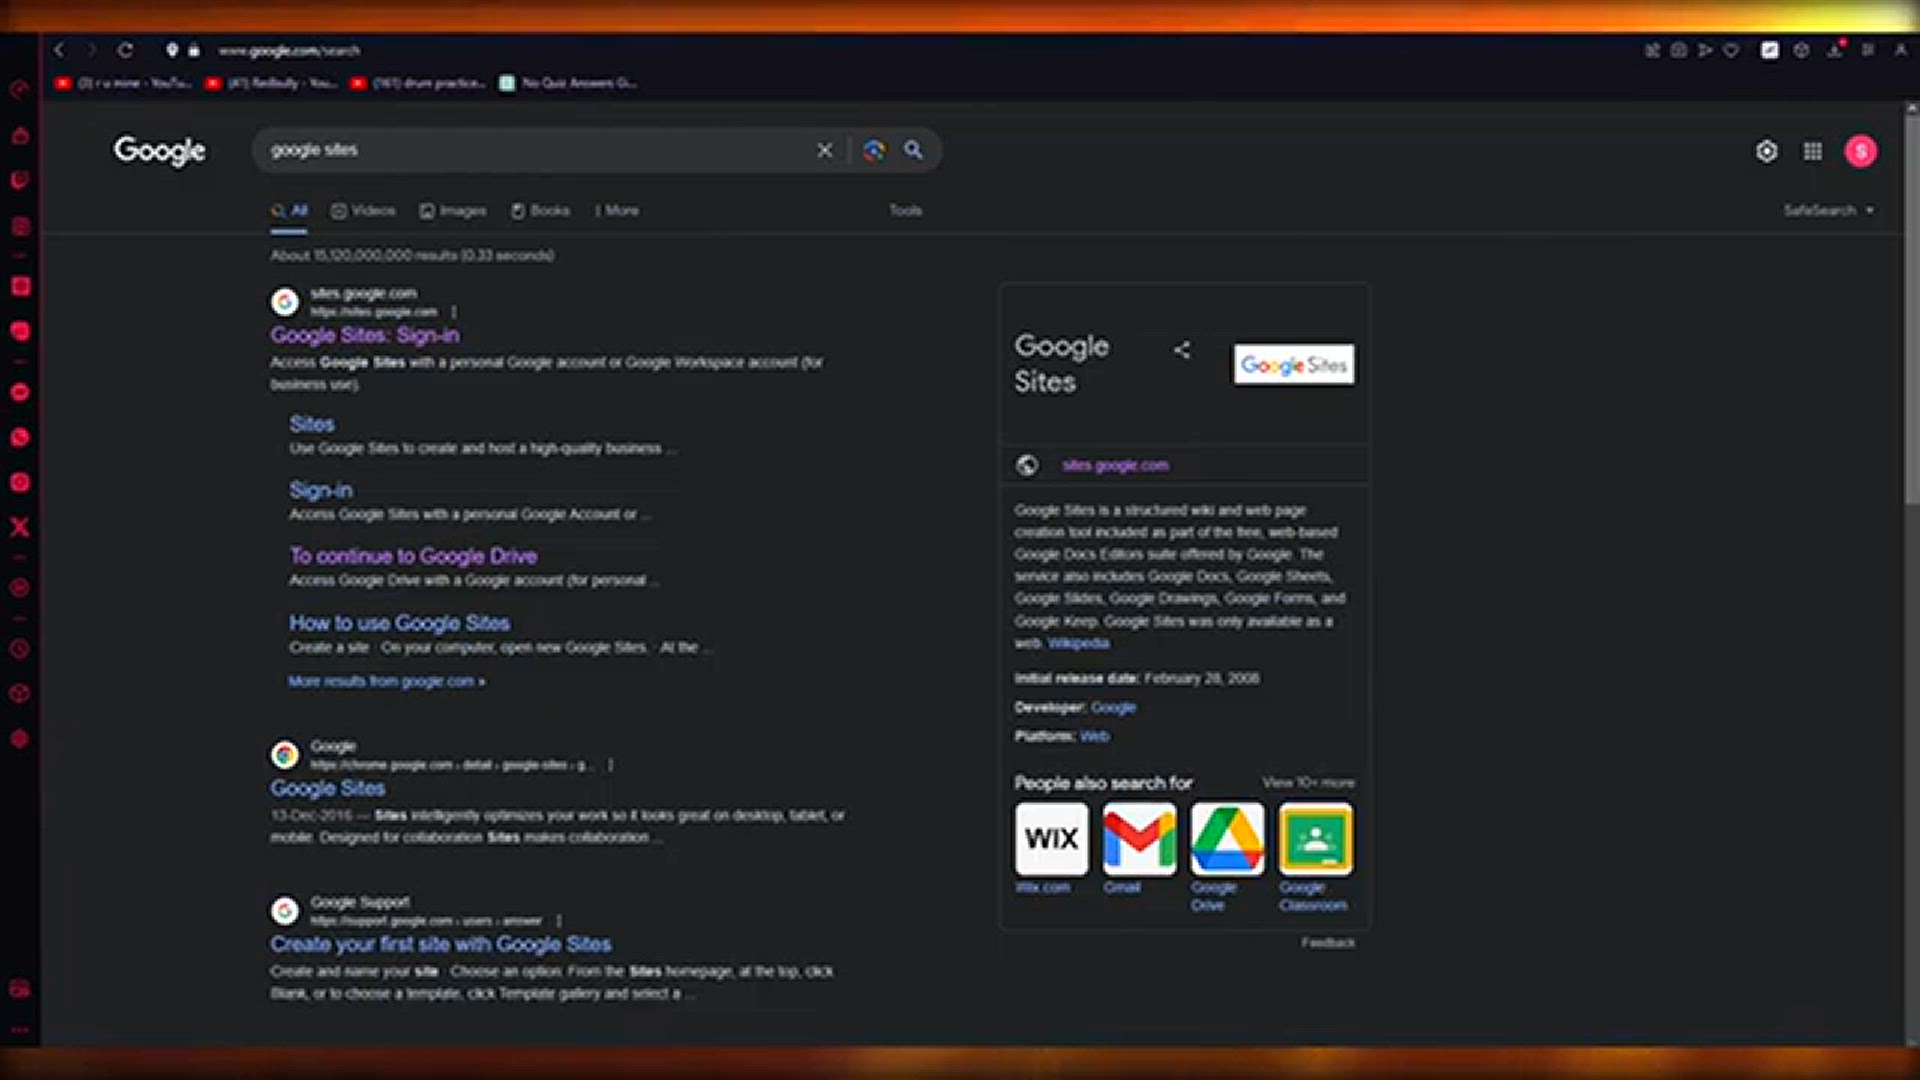Open Google quick settings gear
The width and height of the screenshot is (1920, 1080).
point(1766,151)
